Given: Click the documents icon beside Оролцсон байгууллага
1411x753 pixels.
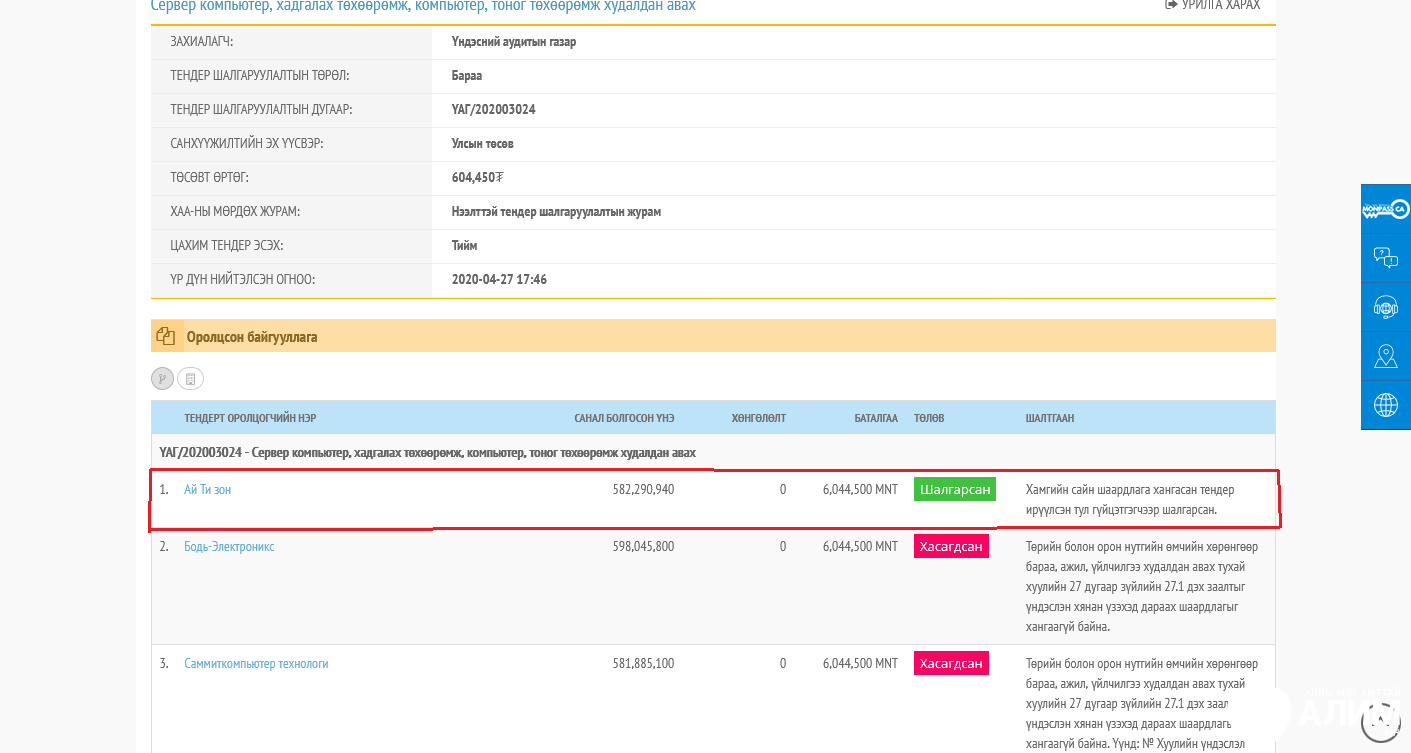Looking at the screenshot, I should point(165,337).
